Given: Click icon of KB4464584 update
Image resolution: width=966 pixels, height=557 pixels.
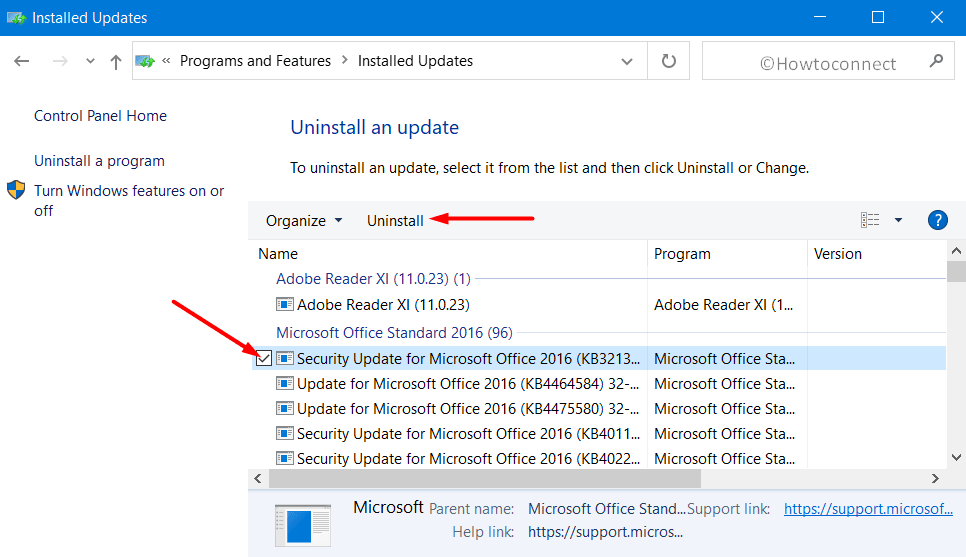Looking at the screenshot, I should 284,383.
